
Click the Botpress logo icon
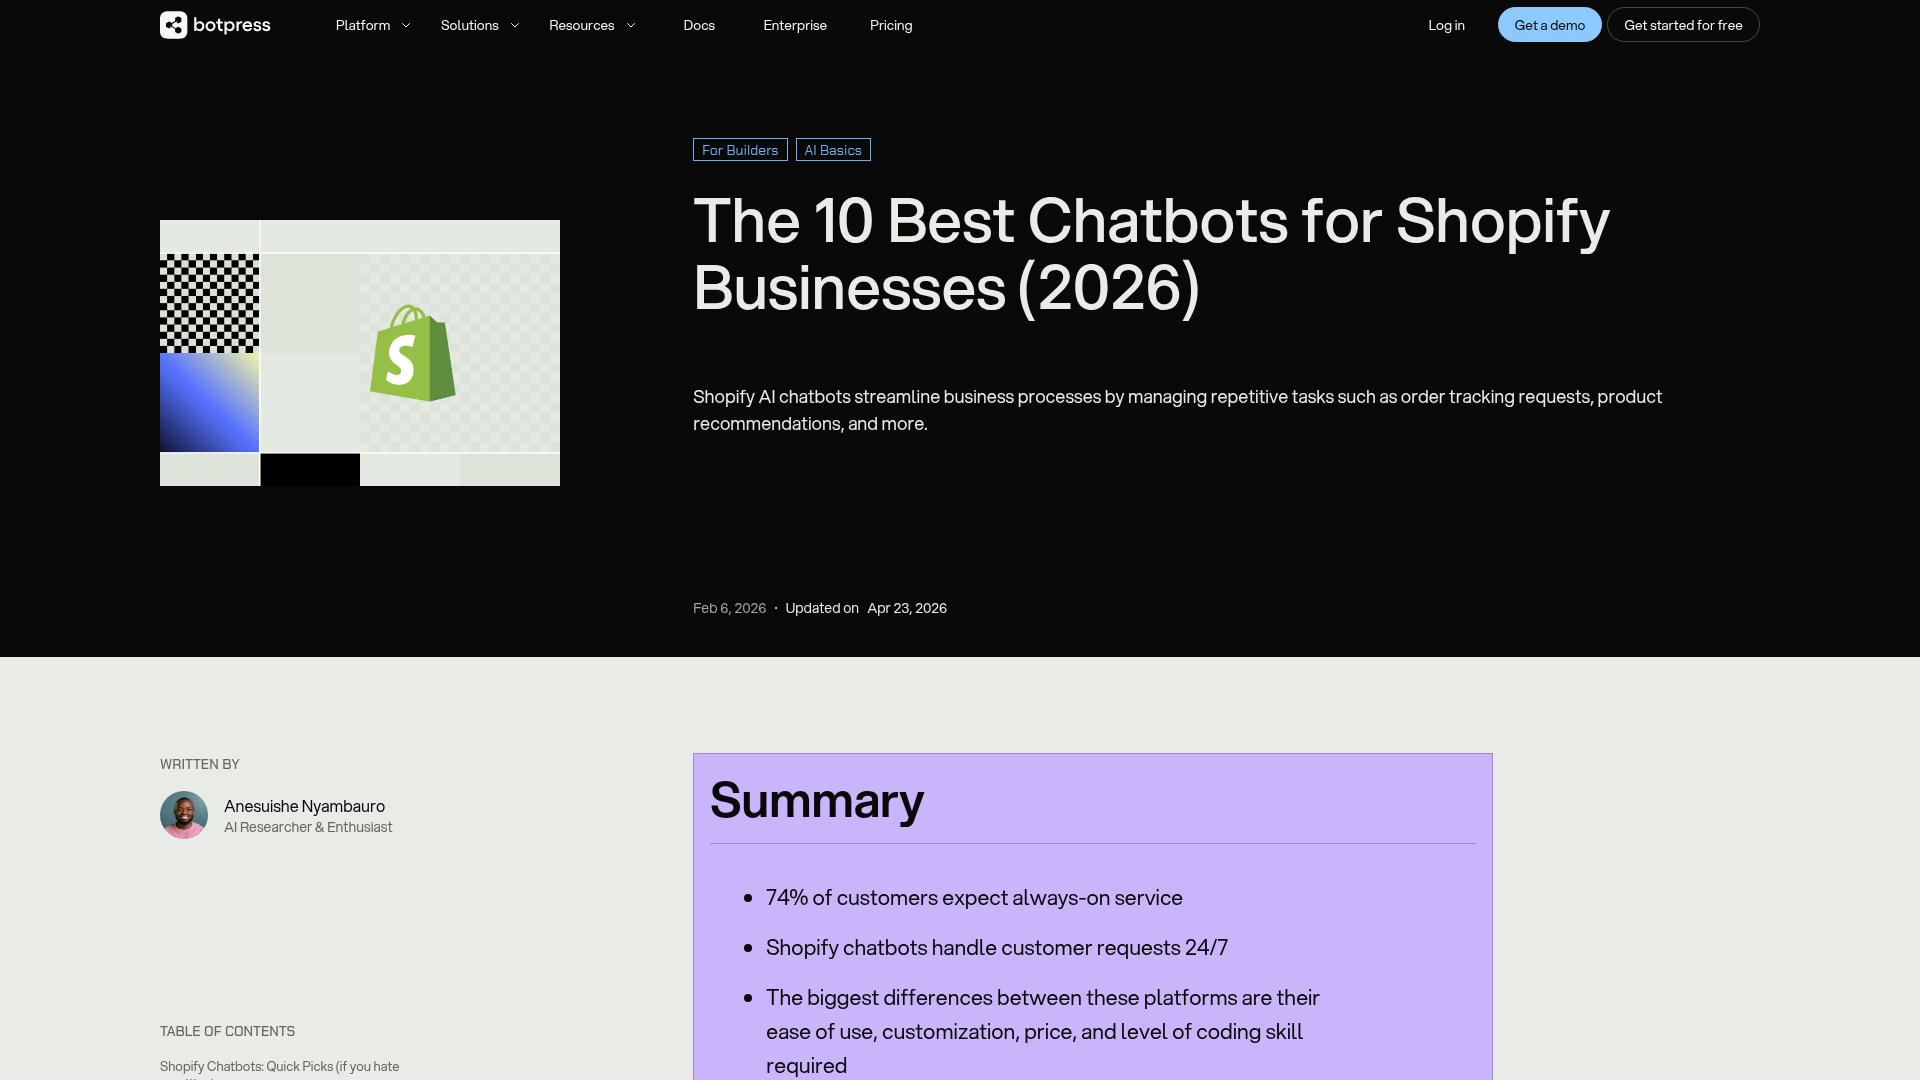(x=174, y=25)
